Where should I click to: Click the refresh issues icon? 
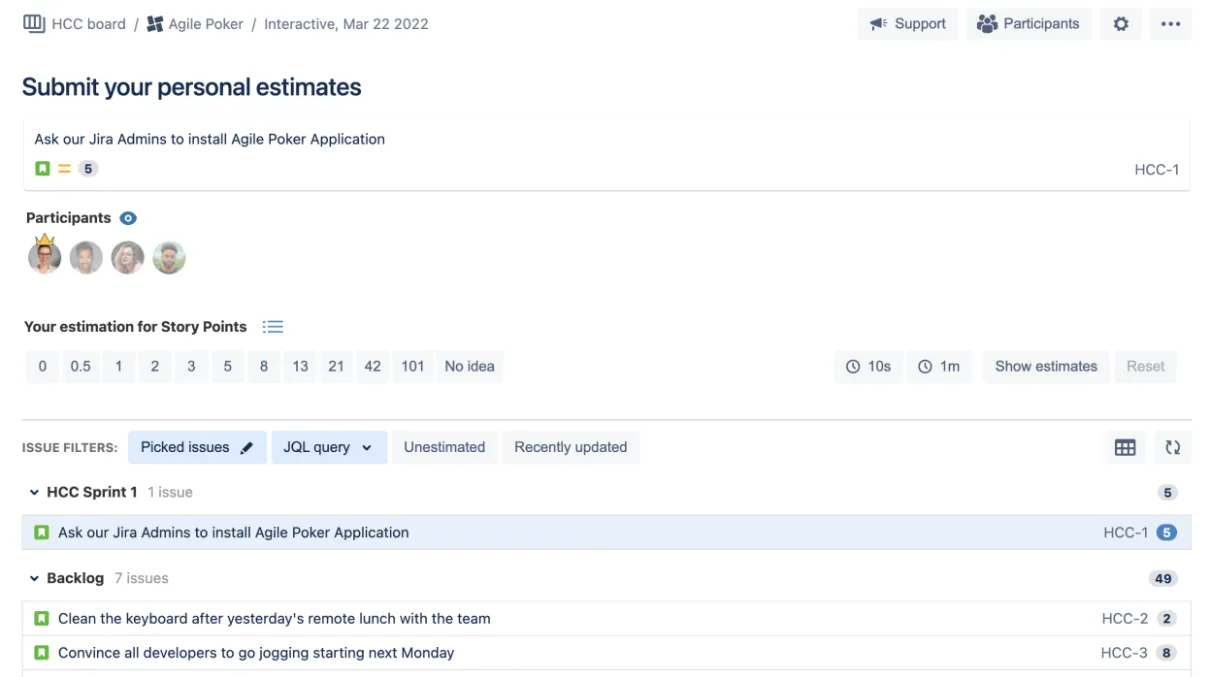pyautogui.click(x=1173, y=447)
